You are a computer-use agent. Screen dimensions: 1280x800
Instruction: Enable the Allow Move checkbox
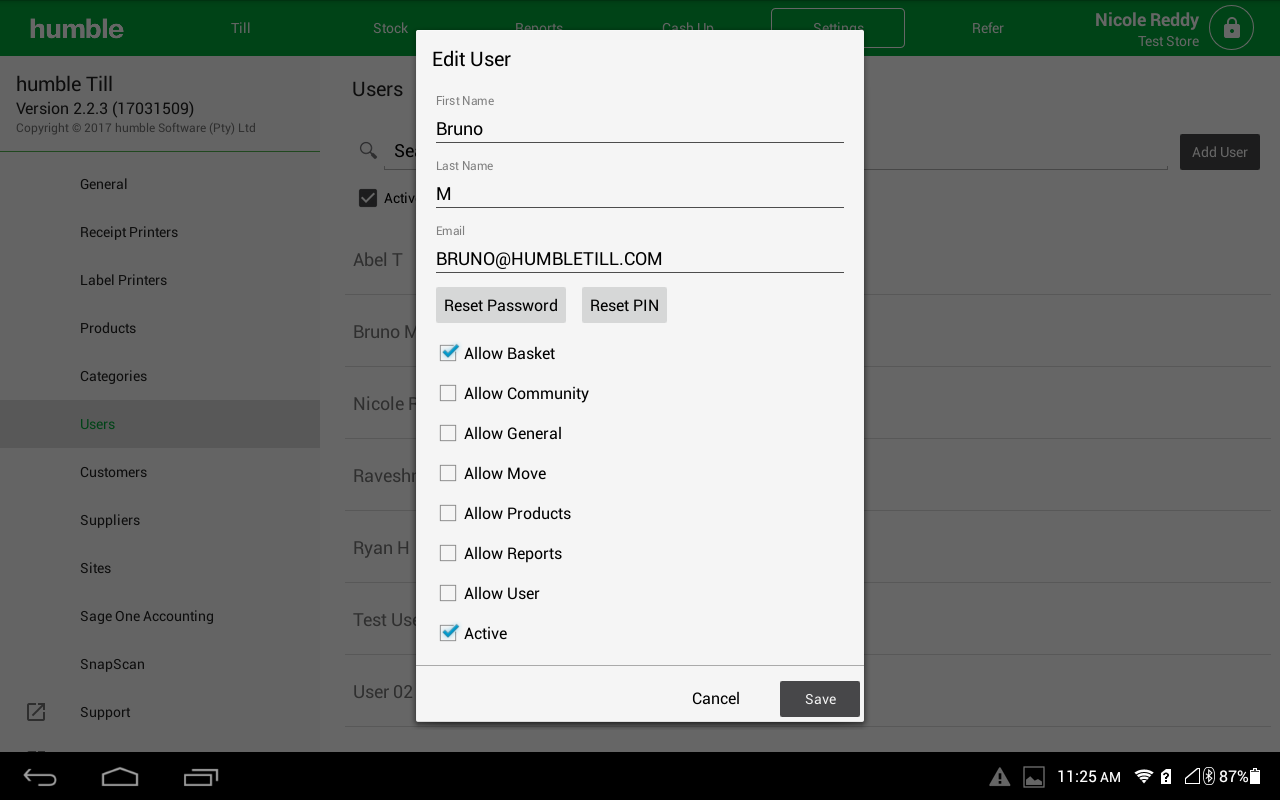pos(448,473)
